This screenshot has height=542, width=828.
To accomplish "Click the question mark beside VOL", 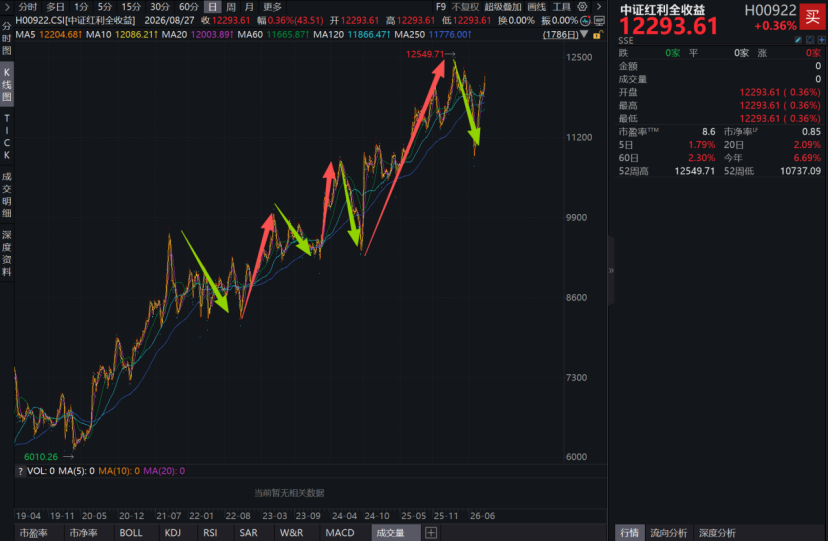I will point(21,471).
